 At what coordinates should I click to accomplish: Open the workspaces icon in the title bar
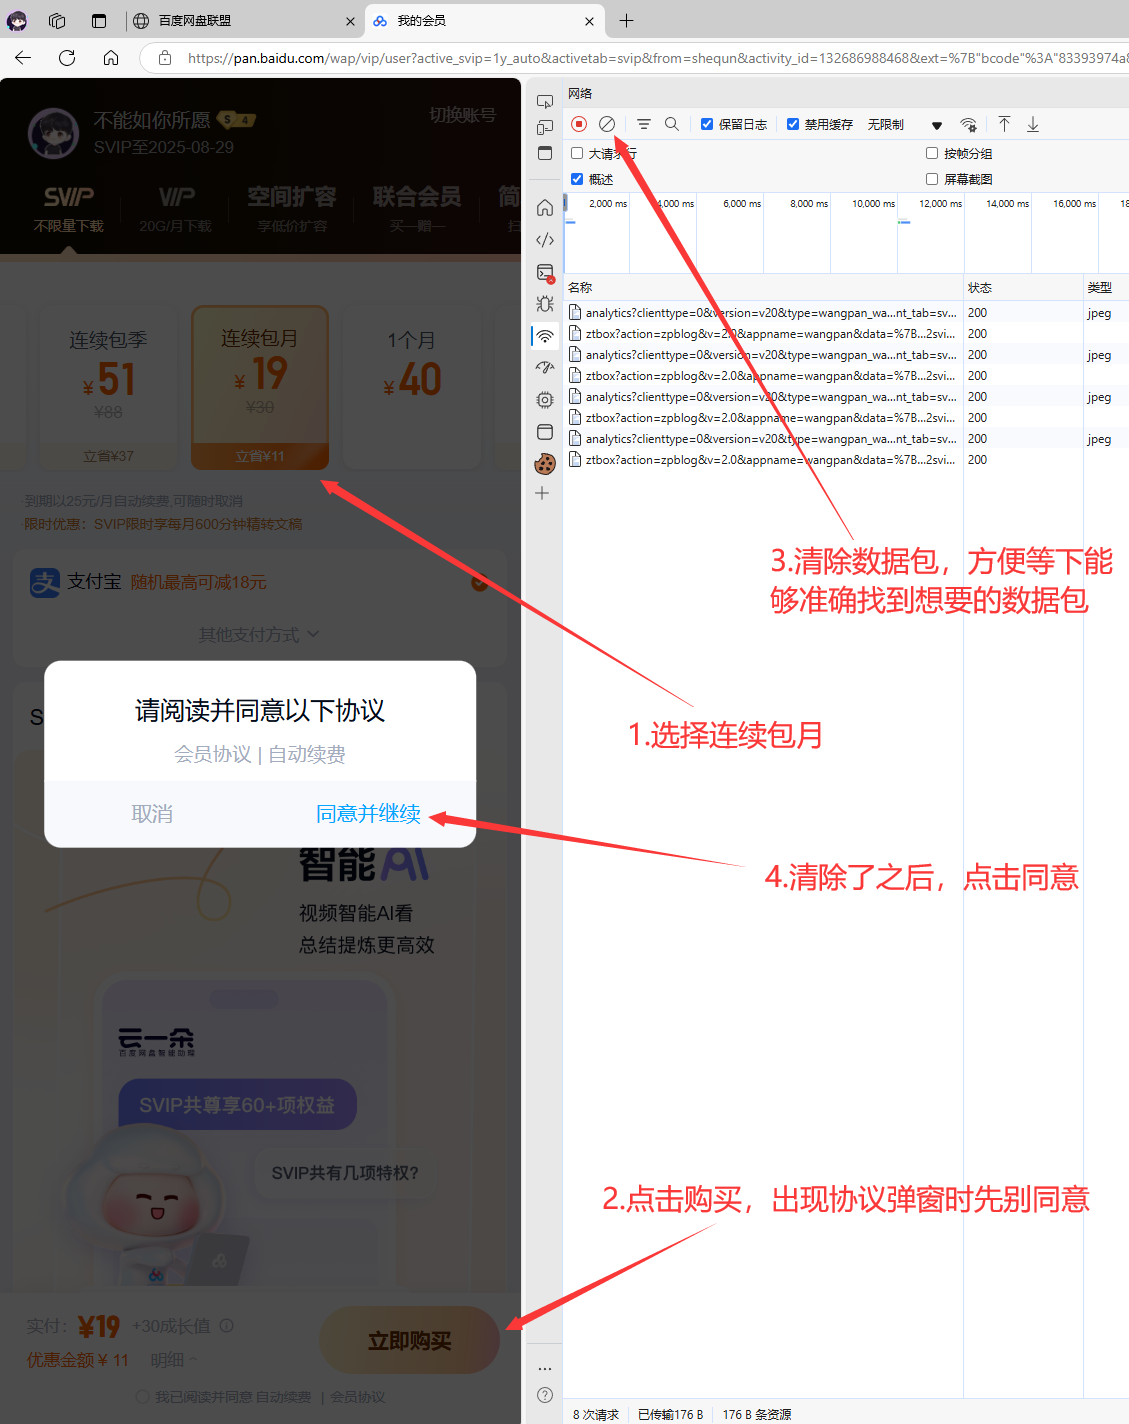pyautogui.click(x=57, y=20)
